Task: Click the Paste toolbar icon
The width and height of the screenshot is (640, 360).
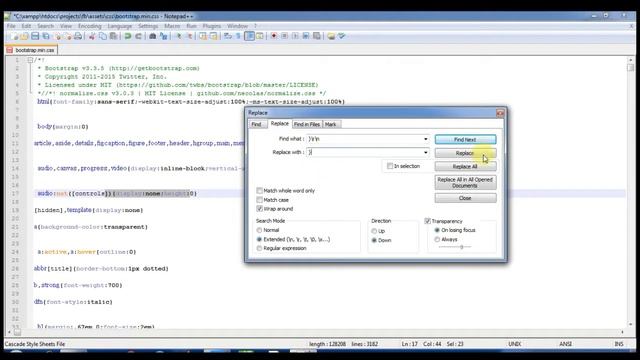Action: tap(114, 36)
